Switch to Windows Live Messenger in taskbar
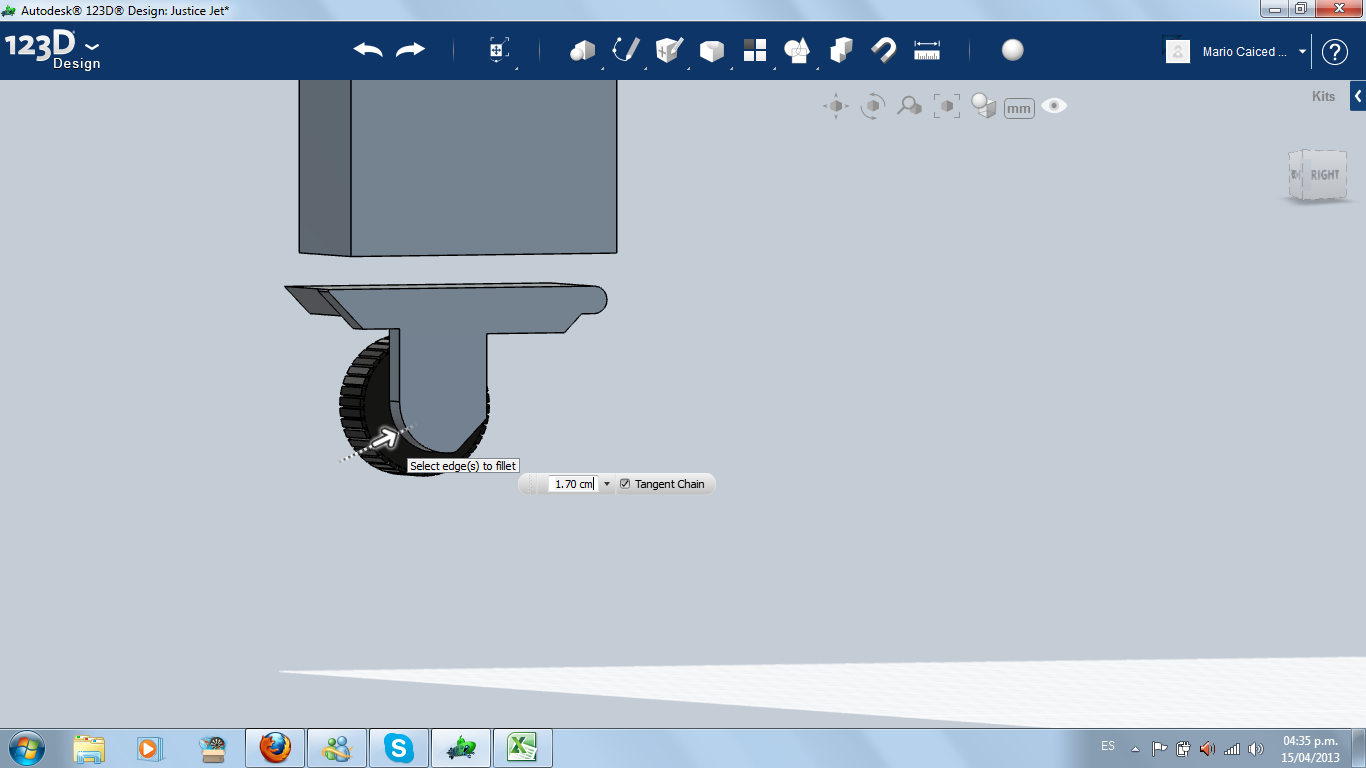 (337, 748)
